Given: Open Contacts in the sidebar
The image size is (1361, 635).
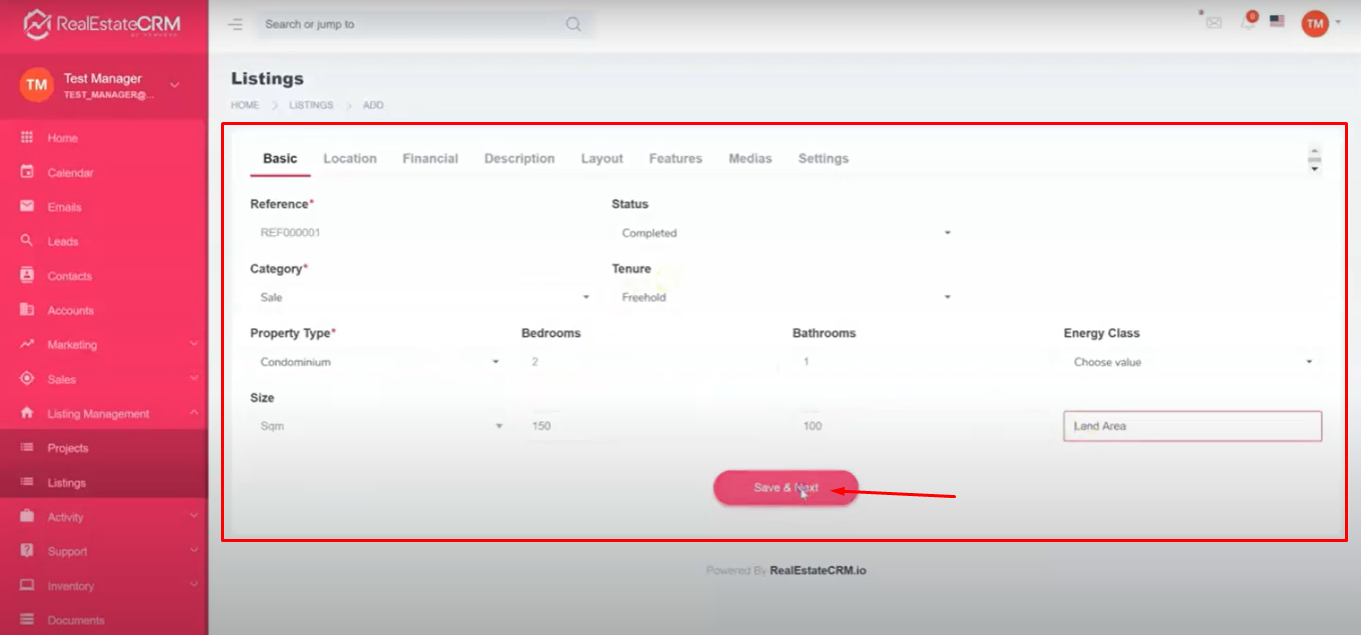Looking at the screenshot, I should pyautogui.click(x=69, y=276).
